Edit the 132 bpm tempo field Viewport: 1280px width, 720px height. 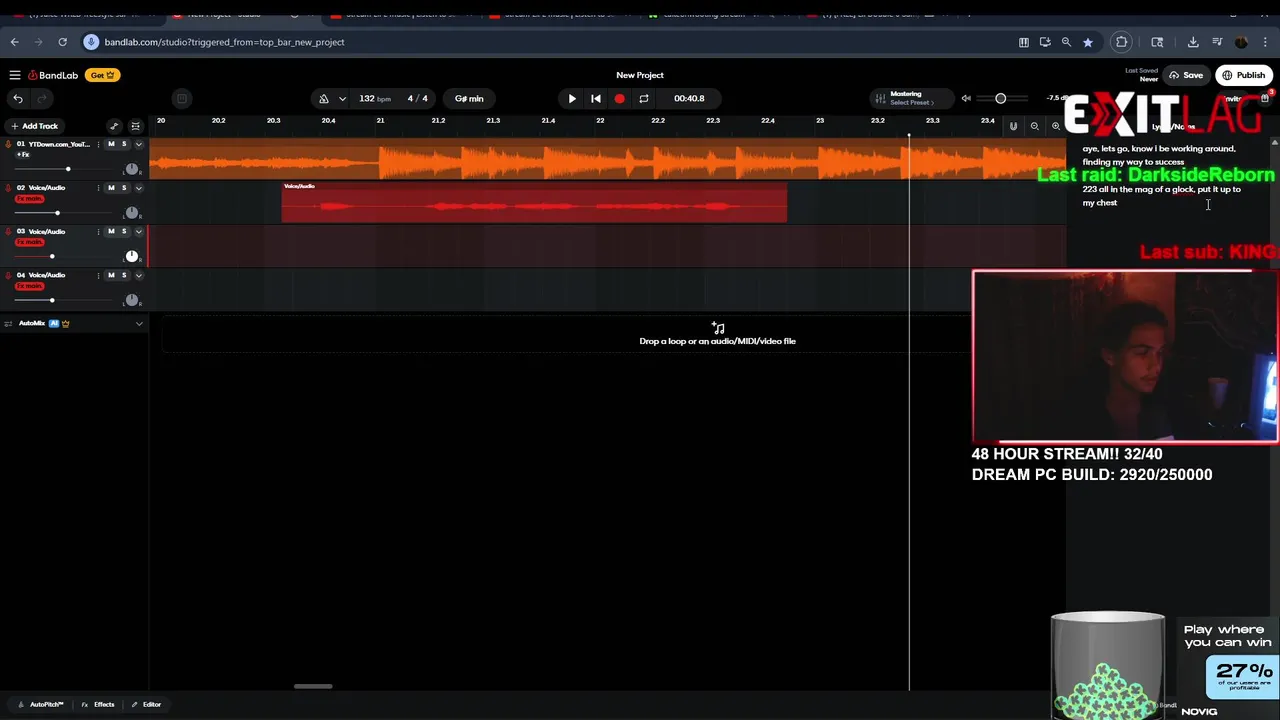[375, 99]
